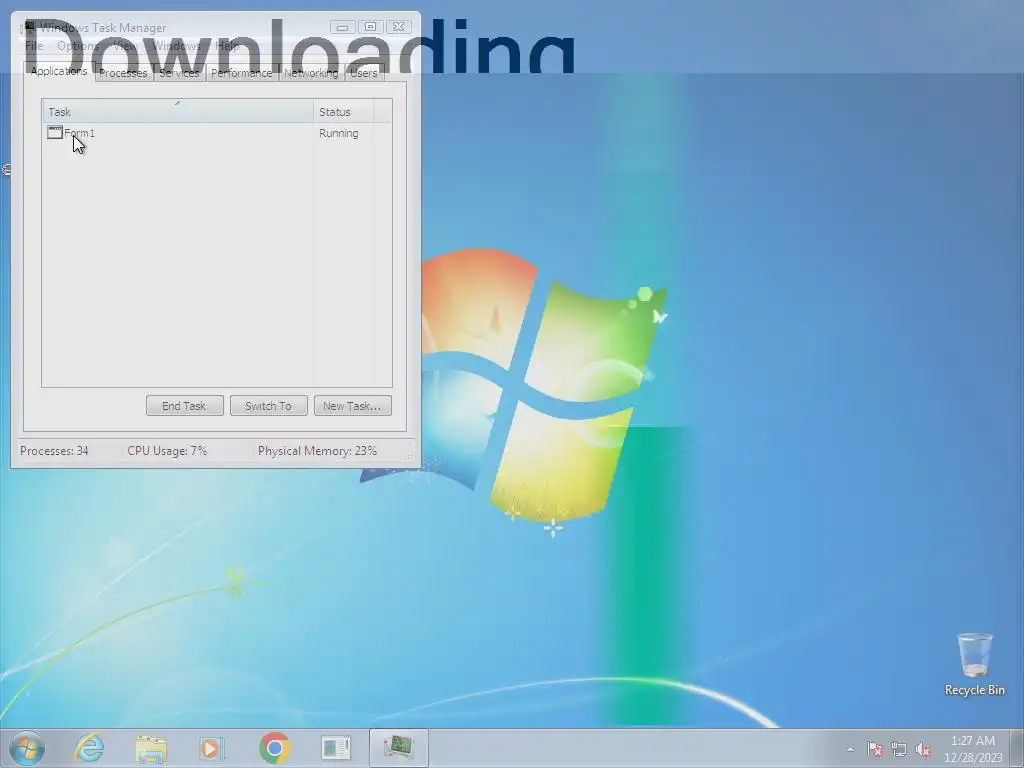Launch Internet Explorer from the taskbar
Image resolution: width=1024 pixels, height=768 pixels.
click(89, 748)
